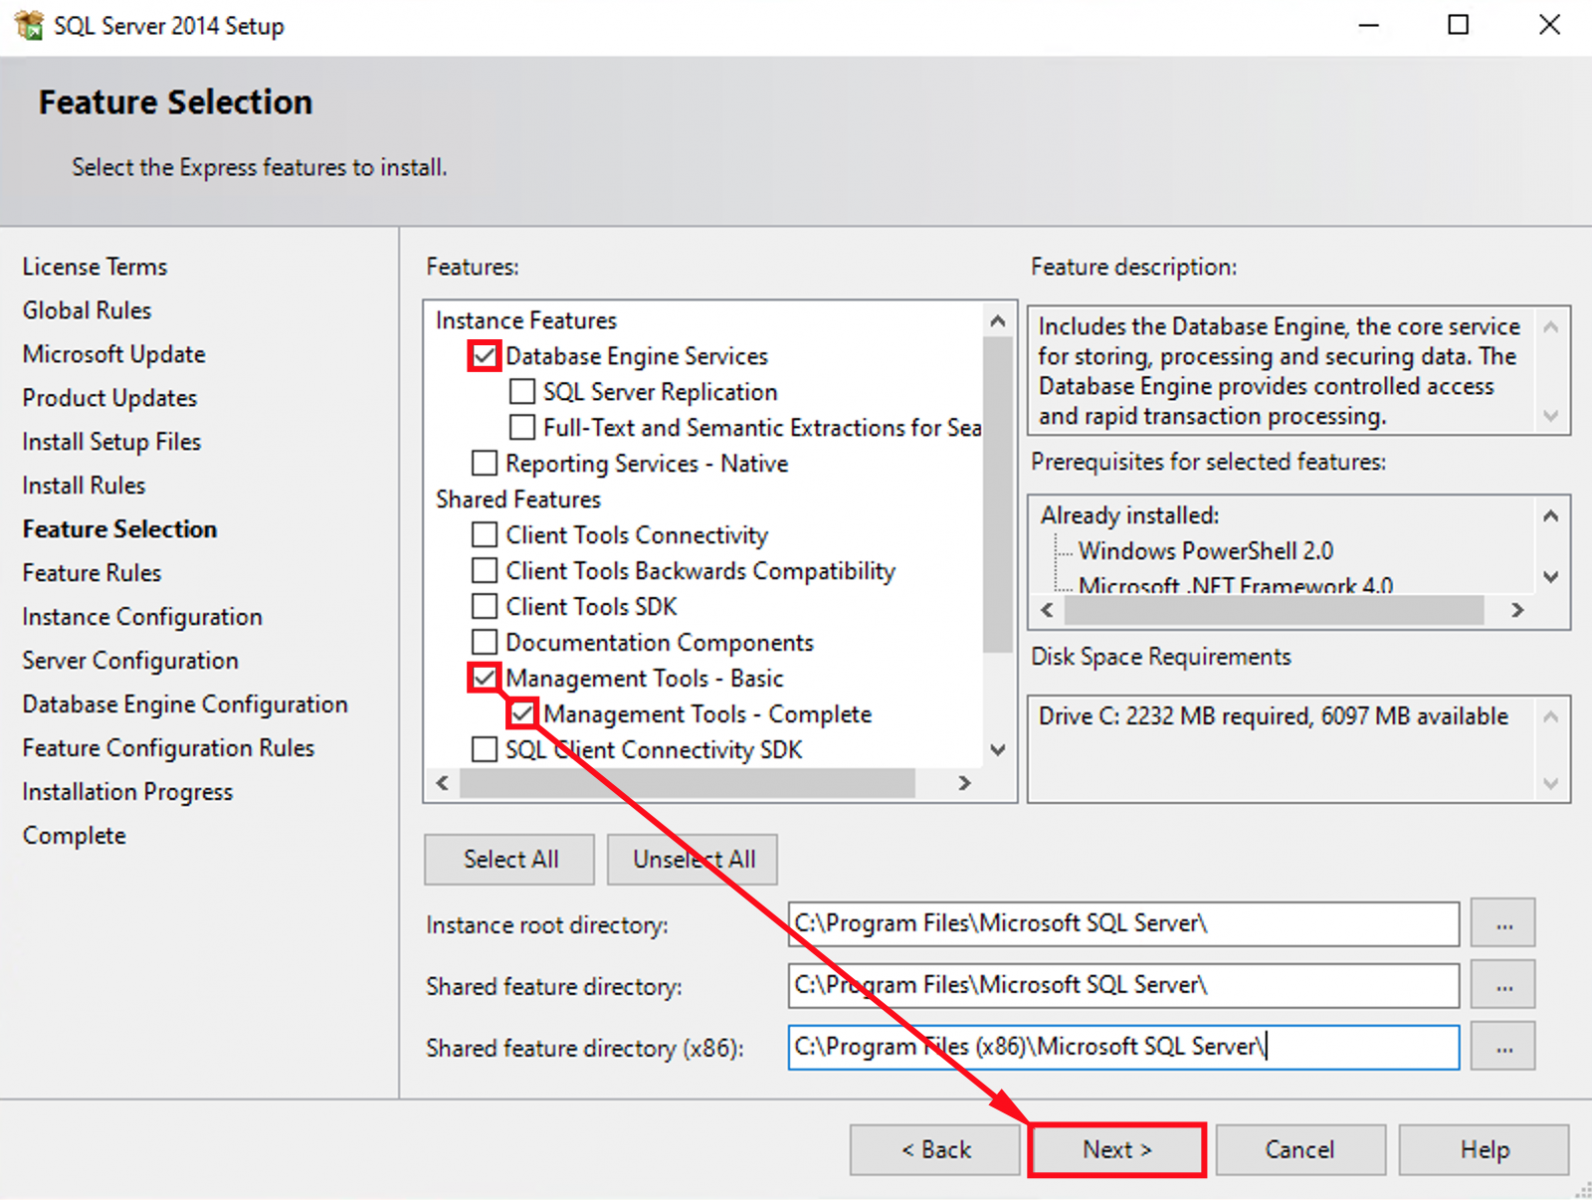Open browse dialog for x86 shared directory
This screenshot has width=1592, height=1200.
tap(1503, 1047)
